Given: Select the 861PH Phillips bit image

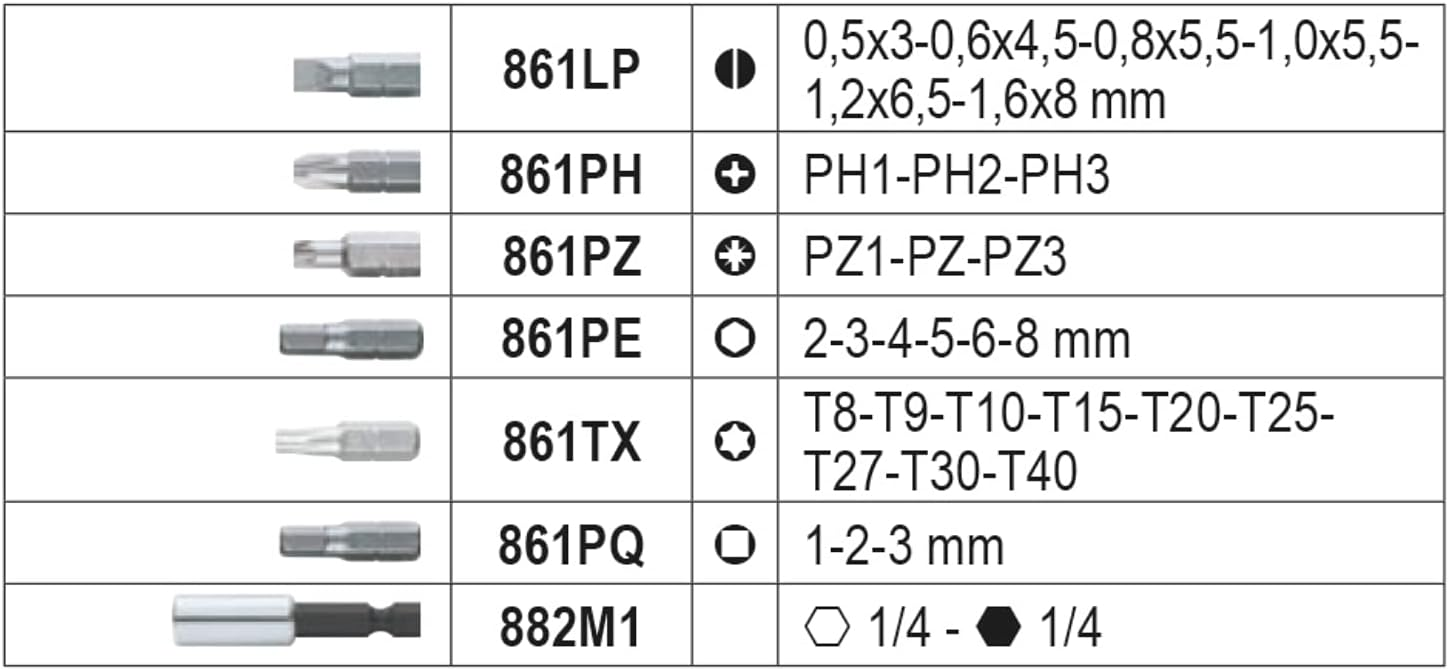Looking at the screenshot, I should 357,172.
